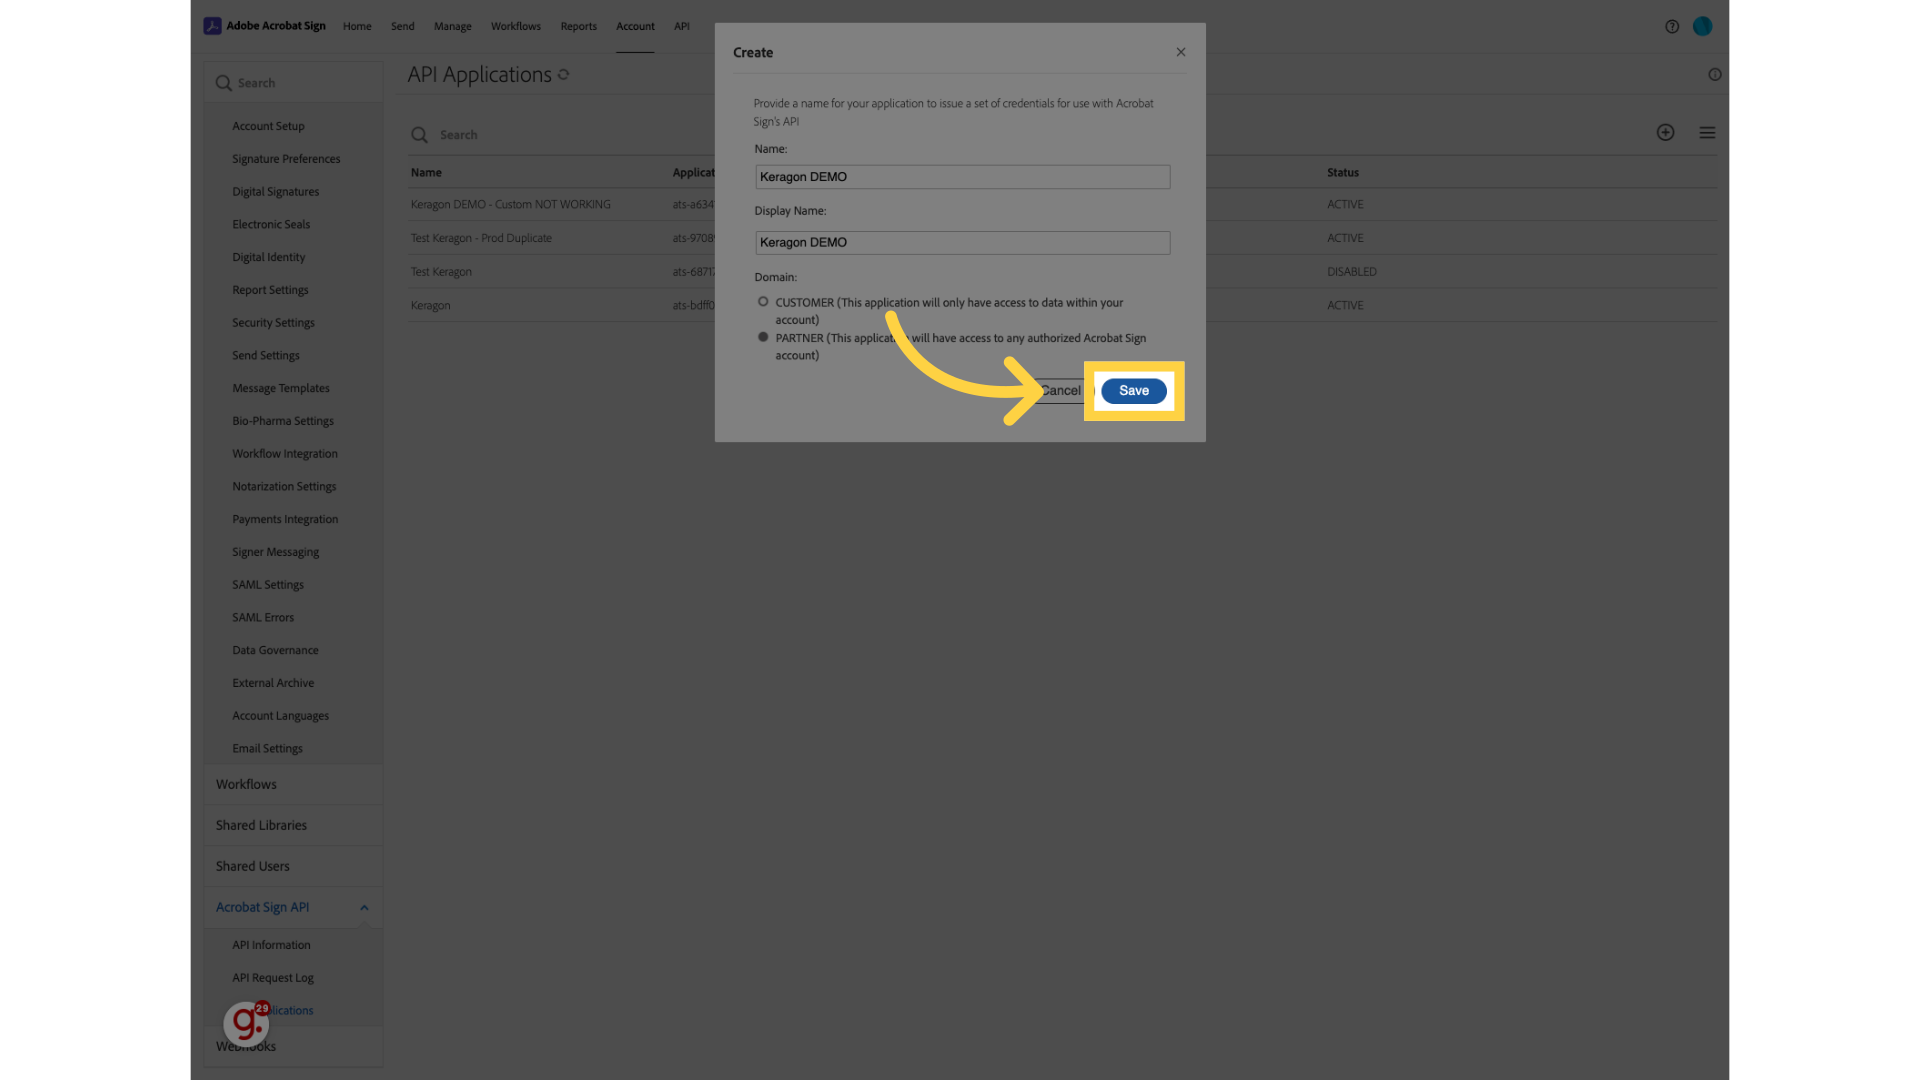The image size is (1920, 1080).
Task: Open Signer Messaging
Action: coord(276,553)
